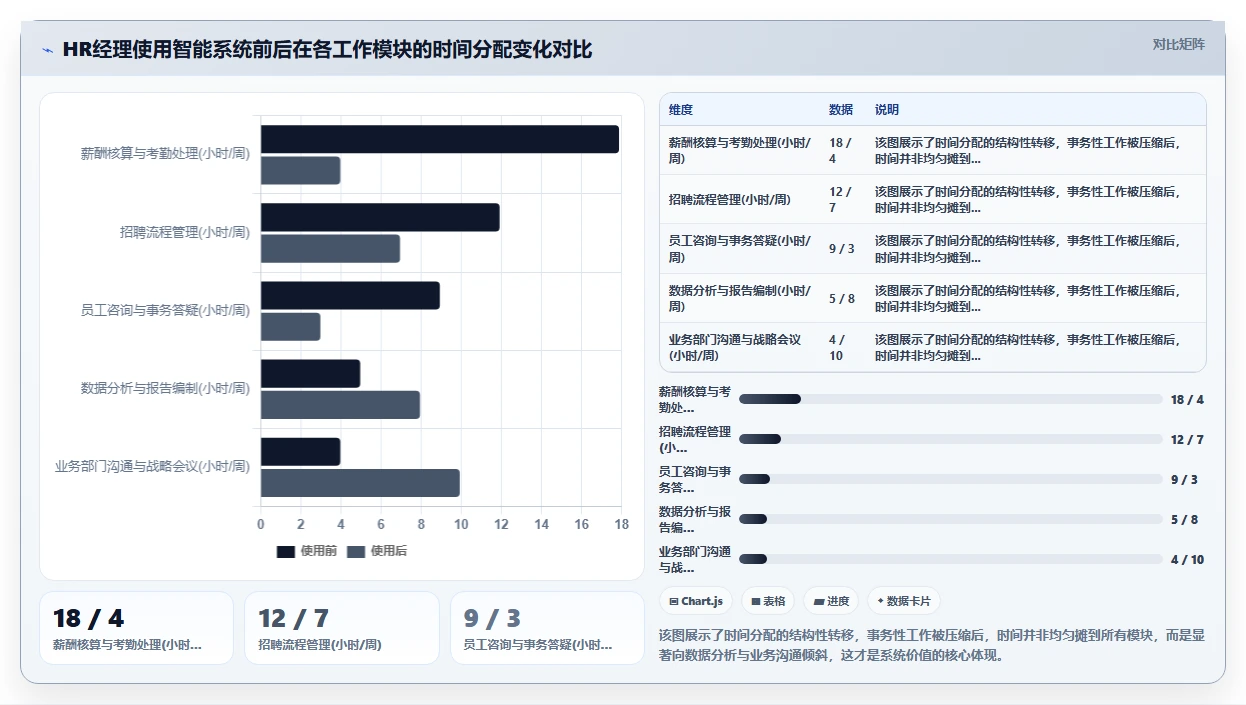
Task: Click the table data cell 12 / 7
Action: pos(844,199)
